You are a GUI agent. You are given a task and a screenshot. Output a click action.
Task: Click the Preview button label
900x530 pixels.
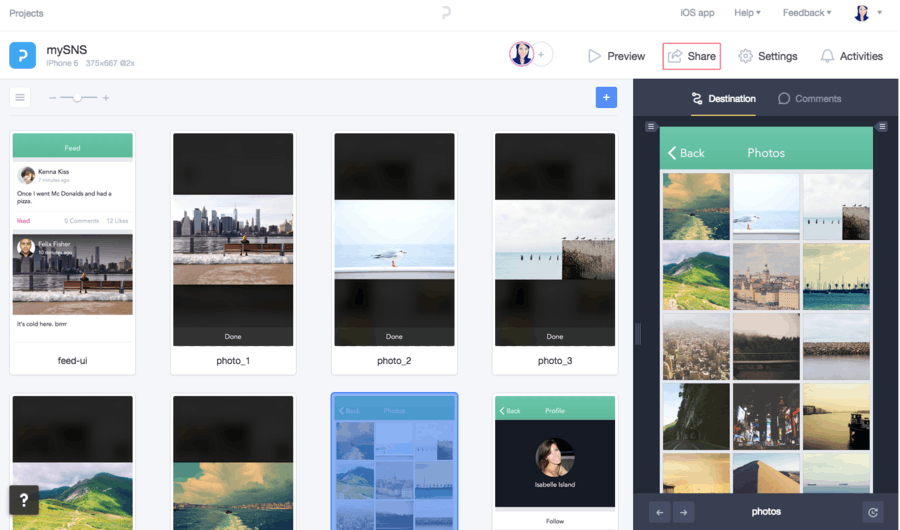[x=626, y=56]
